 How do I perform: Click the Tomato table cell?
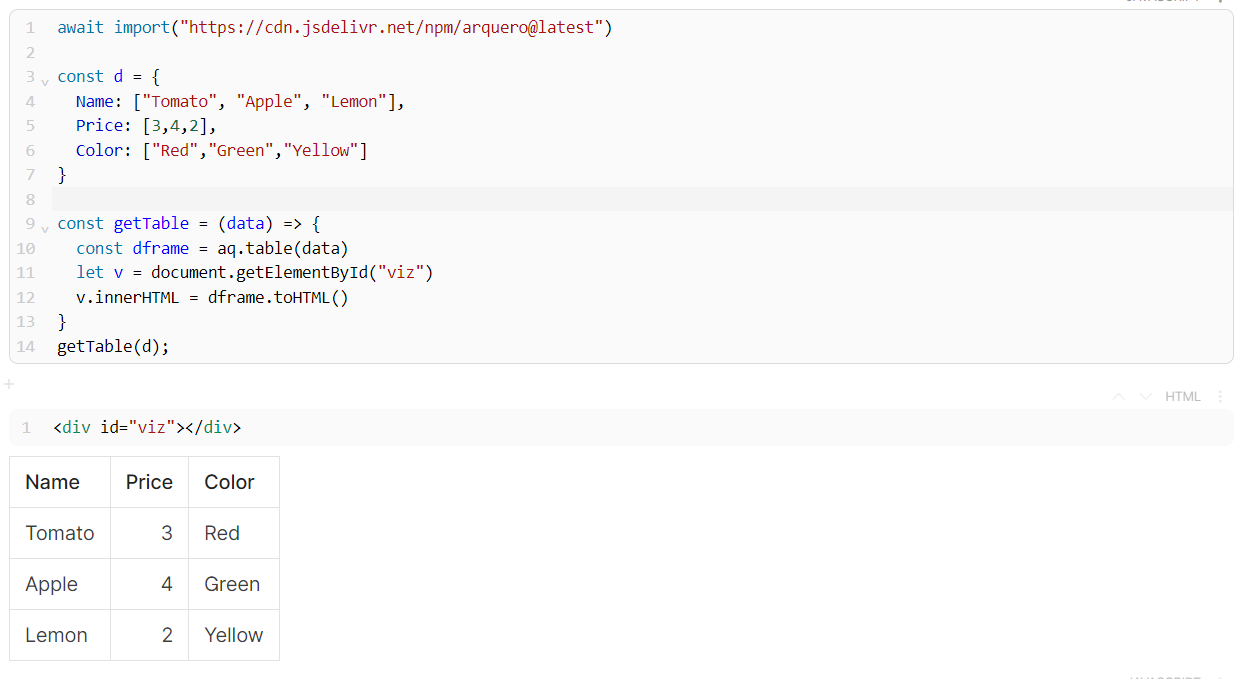(60, 533)
